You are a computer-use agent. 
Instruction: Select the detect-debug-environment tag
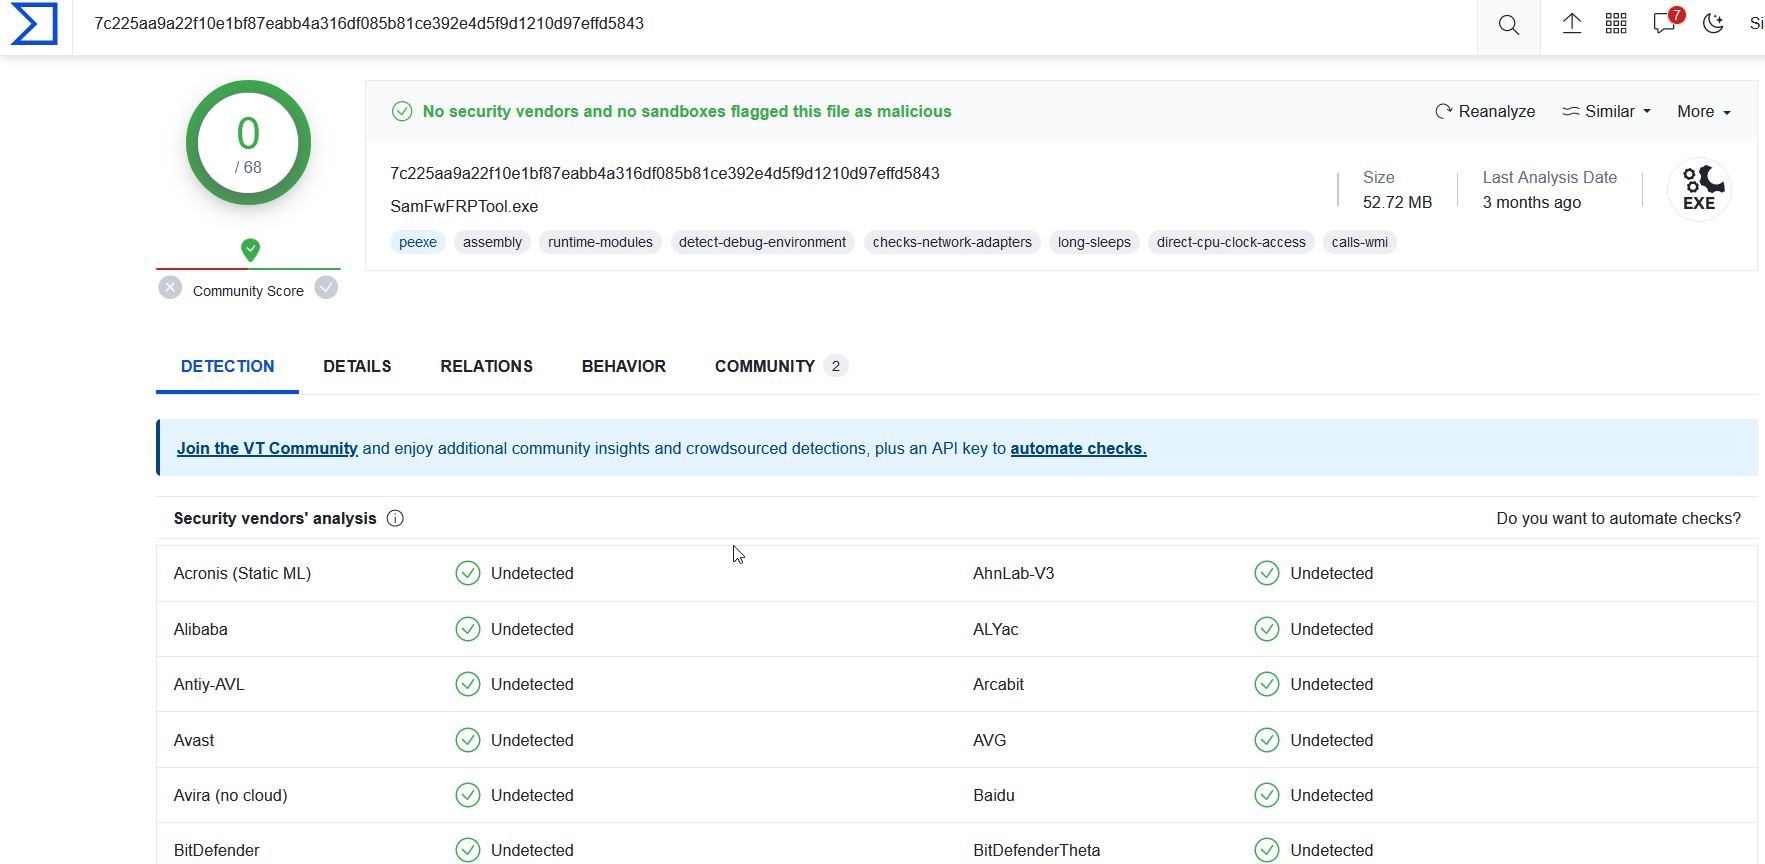pyautogui.click(x=762, y=242)
